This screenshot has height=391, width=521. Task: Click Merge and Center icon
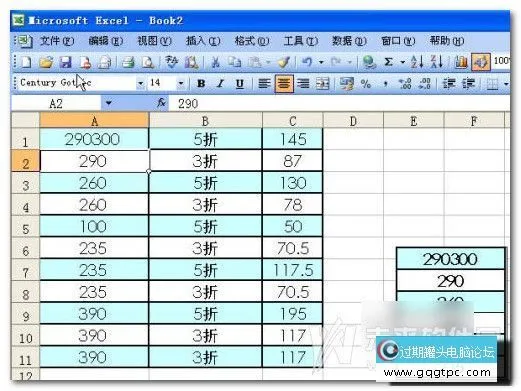click(322, 83)
